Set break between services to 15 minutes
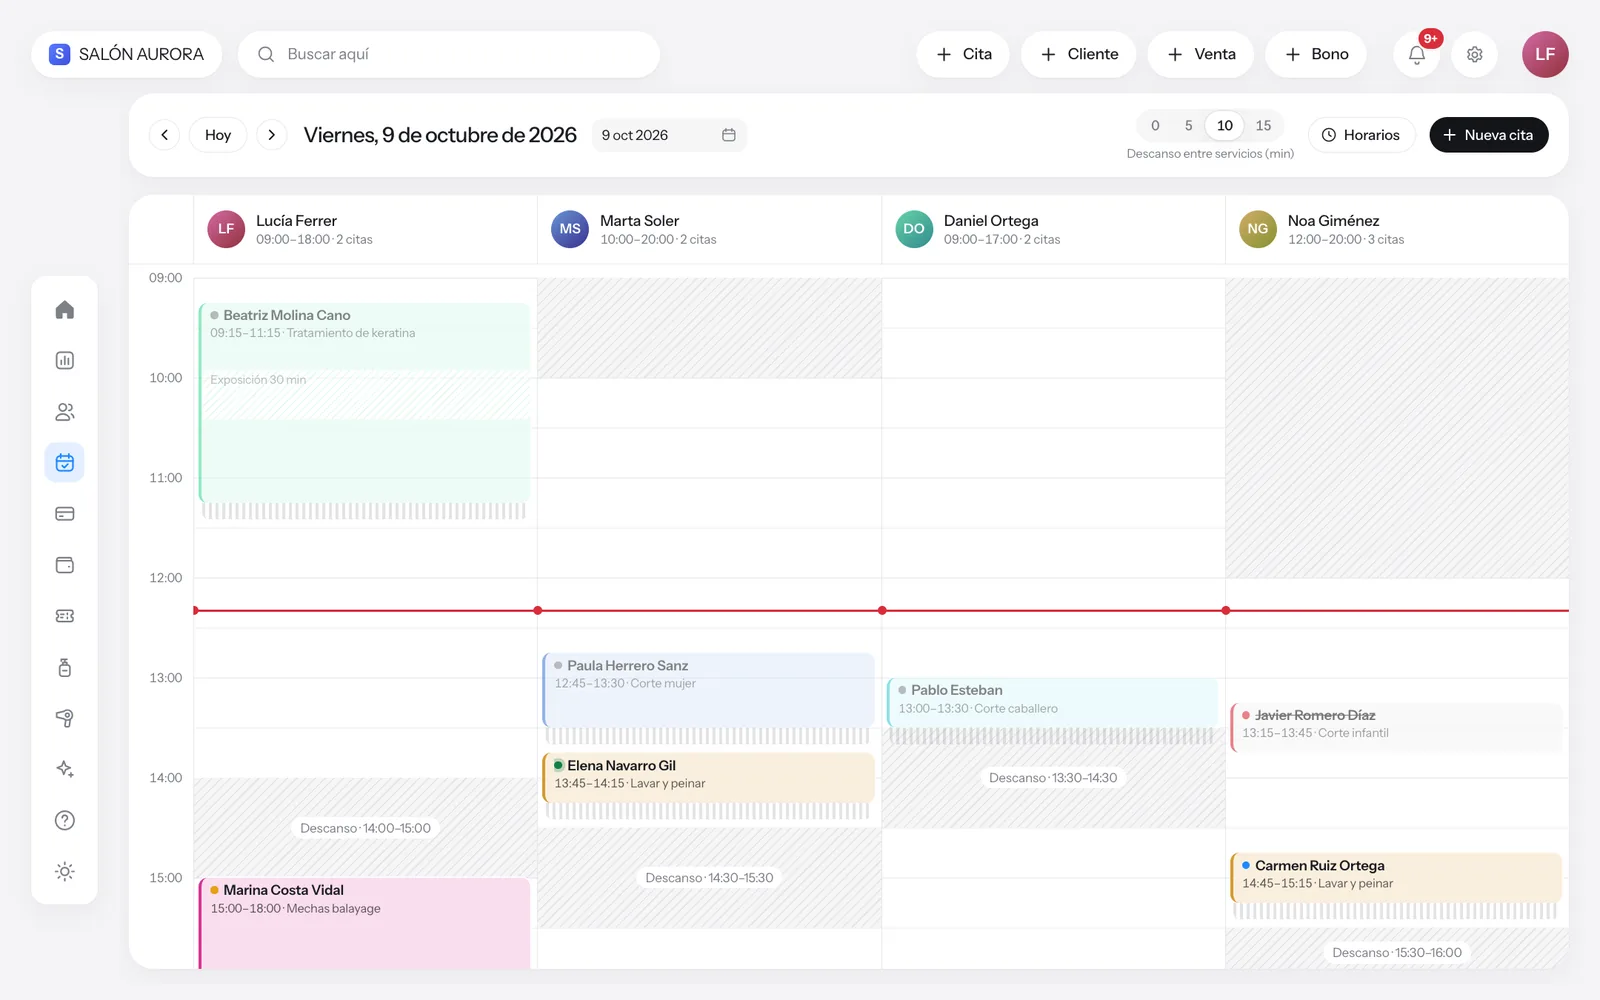The height and width of the screenshot is (1000, 1600). pos(1263,125)
